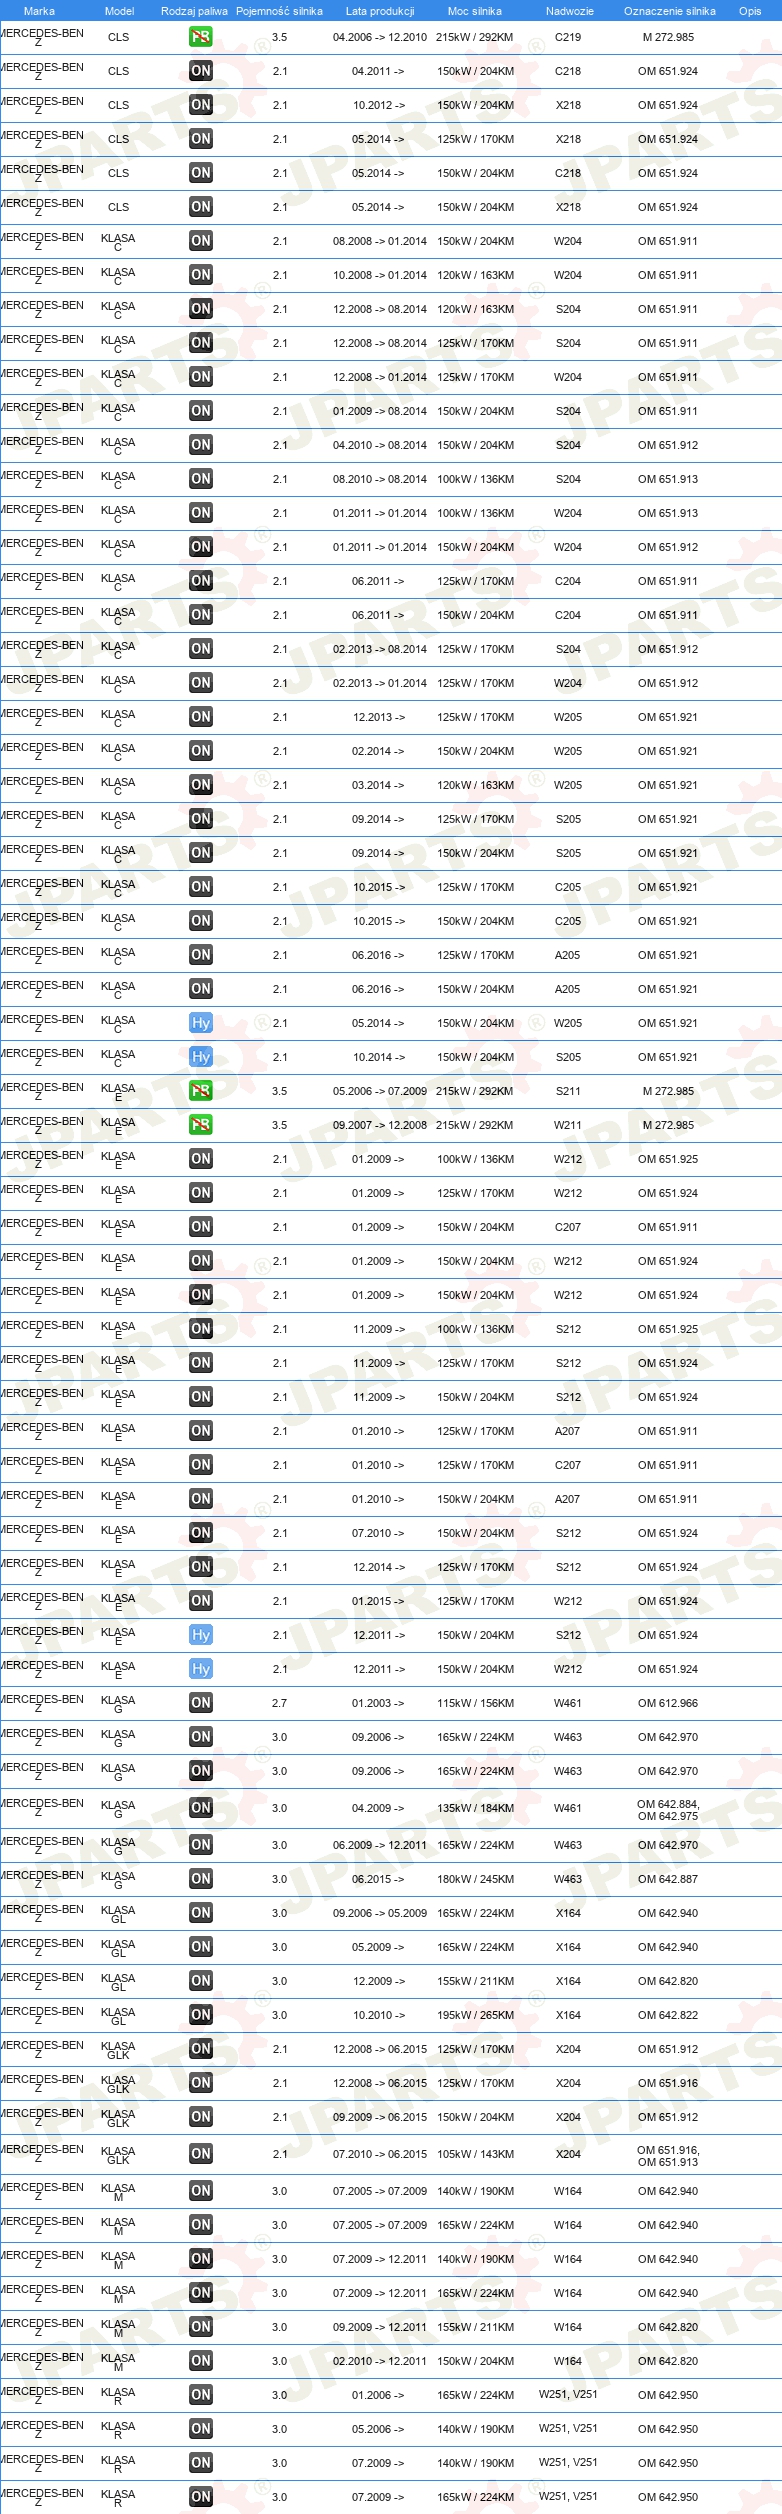Click ON icon in row 08.2010 -> 08.2014

click(201, 479)
